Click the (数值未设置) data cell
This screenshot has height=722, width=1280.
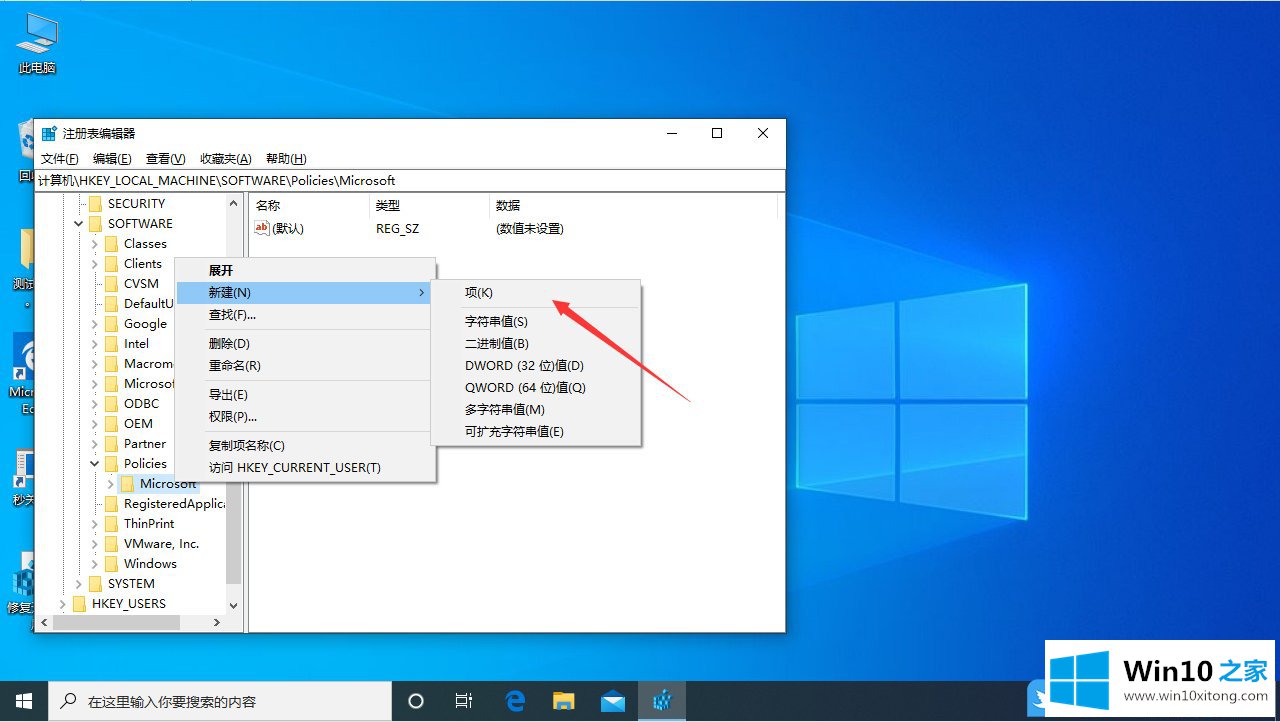[x=530, y=228]
